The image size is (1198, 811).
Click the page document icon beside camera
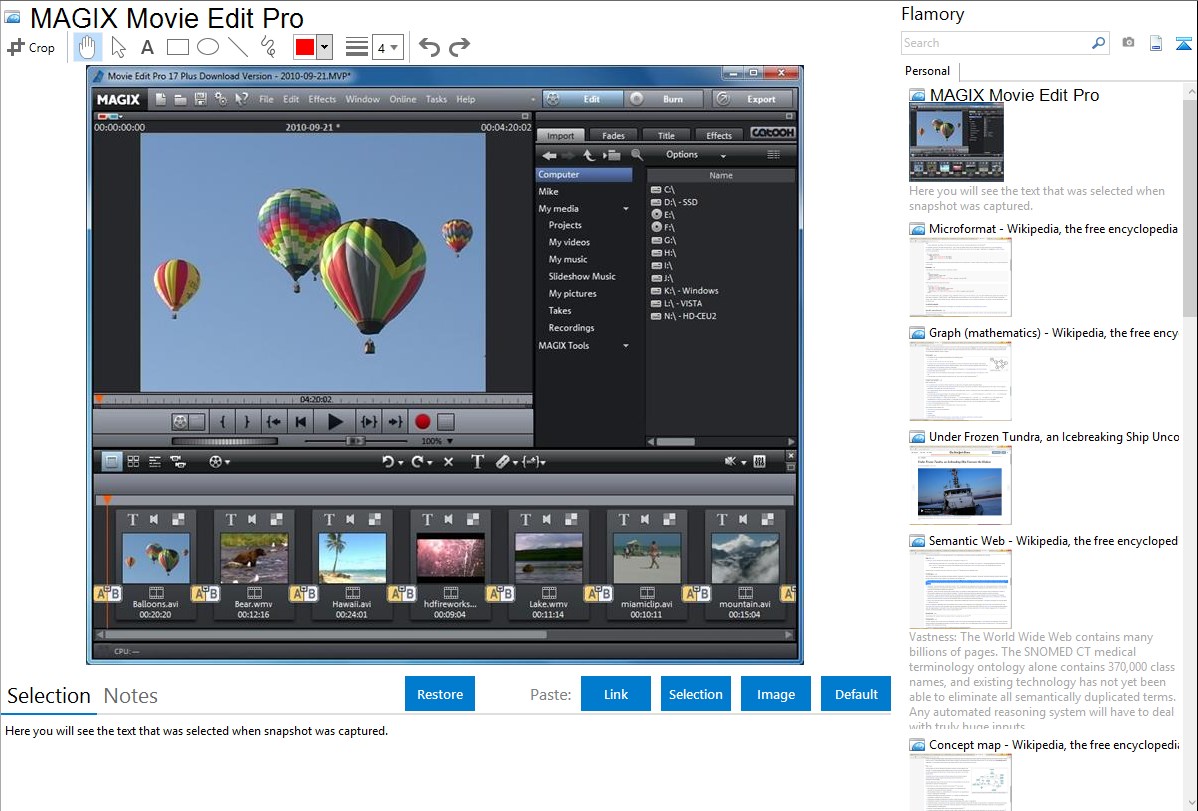(1156, 43)
